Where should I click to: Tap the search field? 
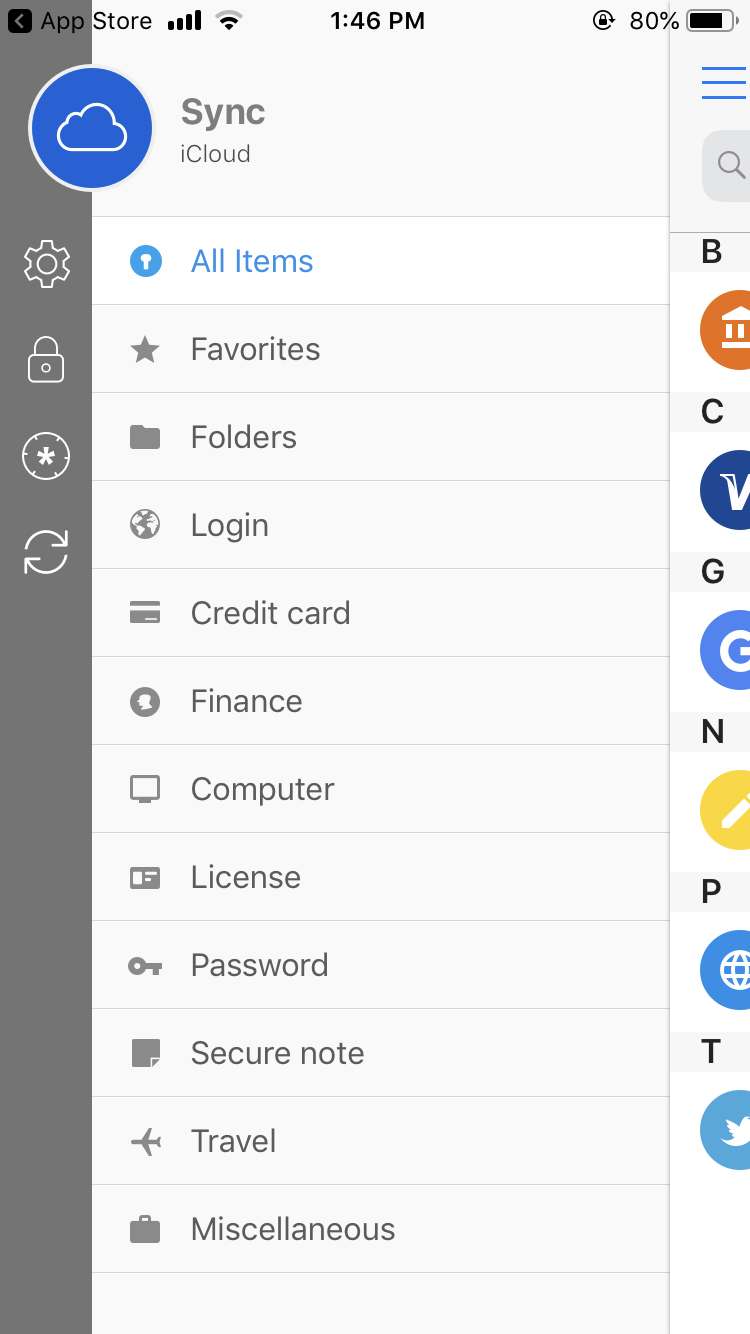pyautogui.click(x=728, y=165)
